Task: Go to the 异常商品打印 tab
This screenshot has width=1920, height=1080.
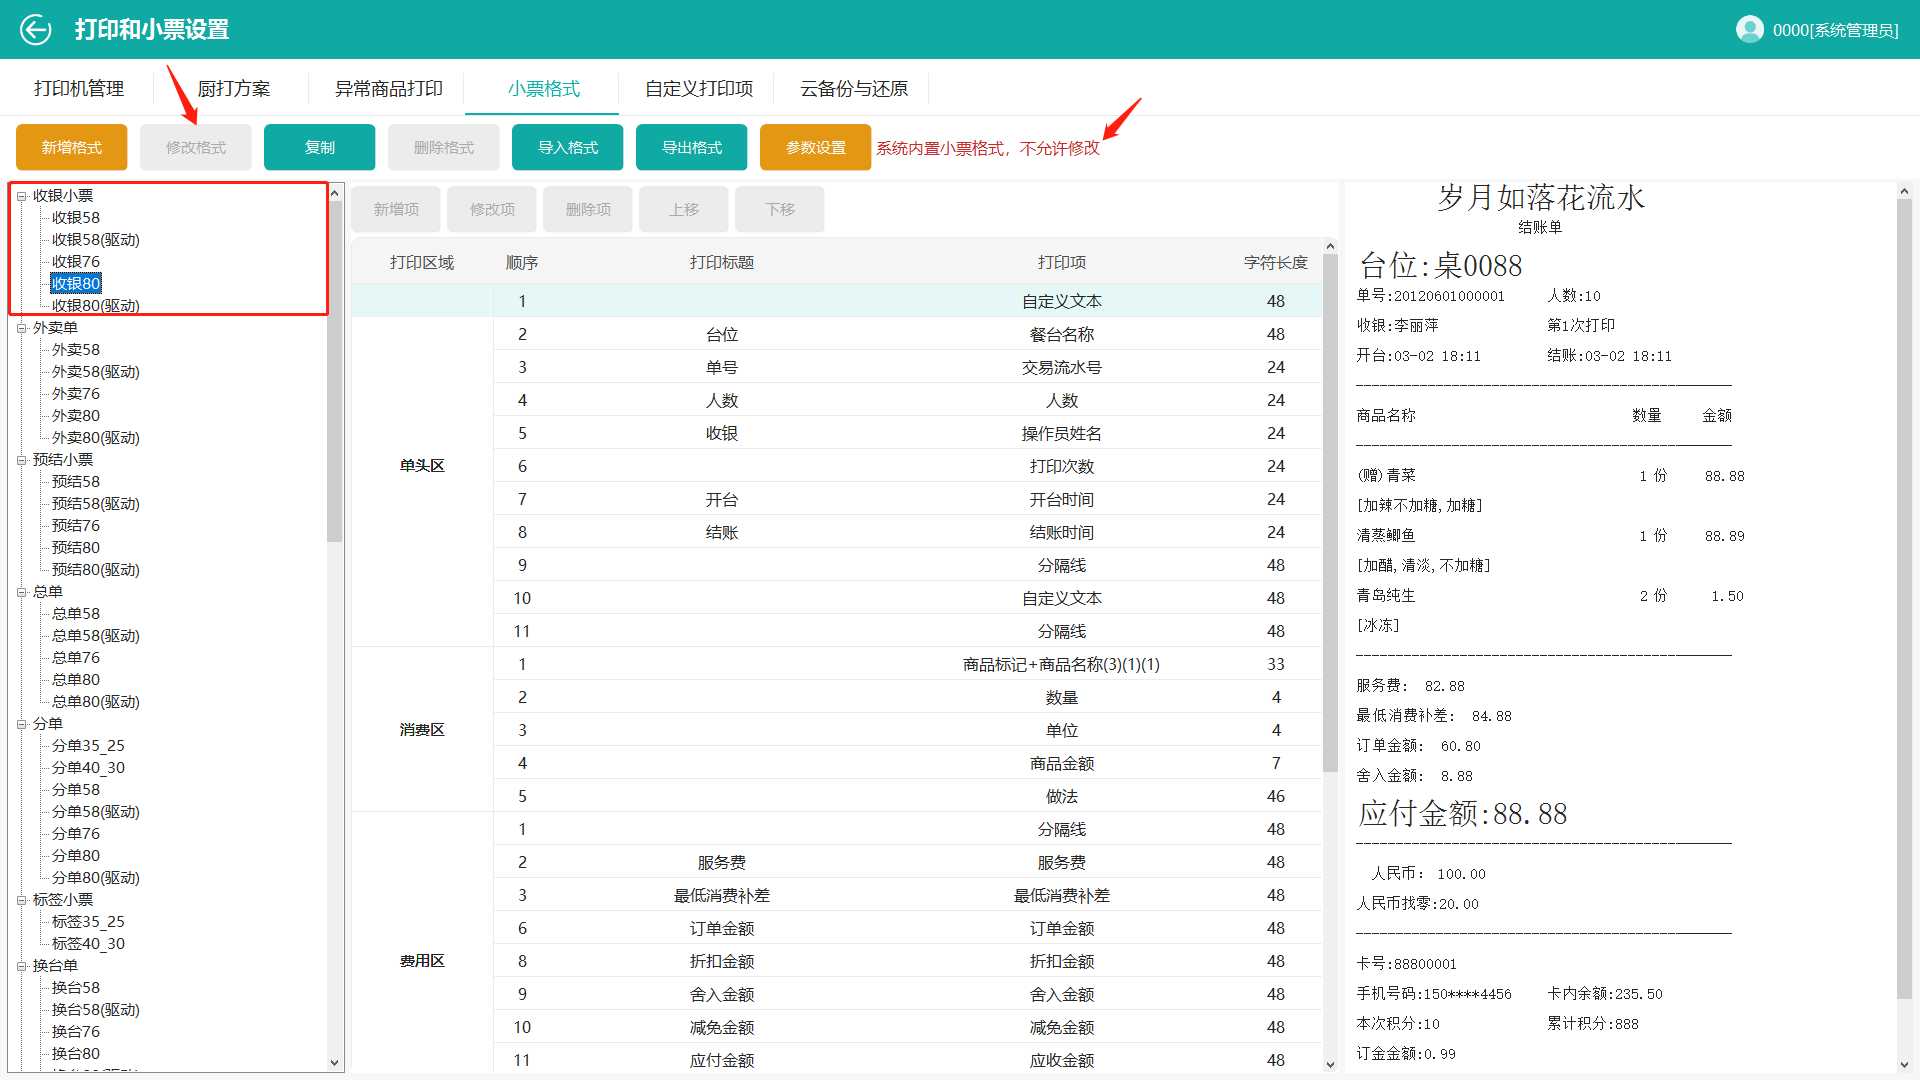Action: point(389,89)
